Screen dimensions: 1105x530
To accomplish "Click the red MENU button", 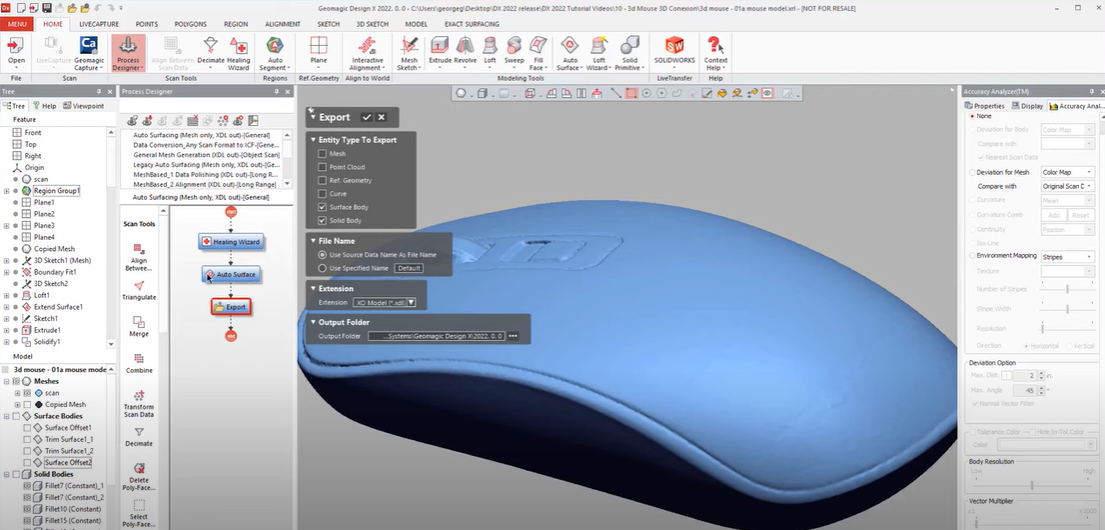I will tap(17, 24).
